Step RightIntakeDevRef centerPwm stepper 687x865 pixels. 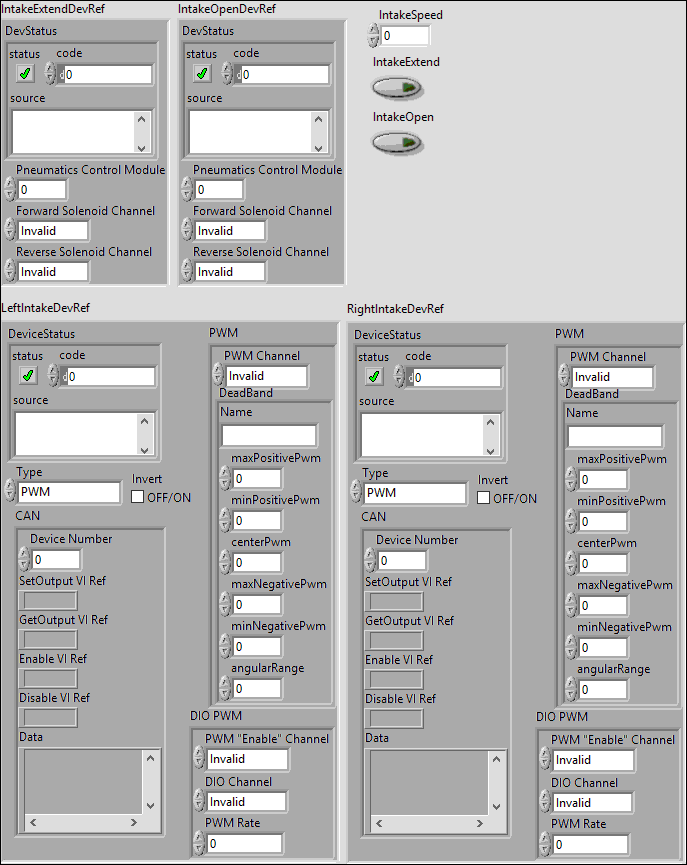[x=571, y=563]
